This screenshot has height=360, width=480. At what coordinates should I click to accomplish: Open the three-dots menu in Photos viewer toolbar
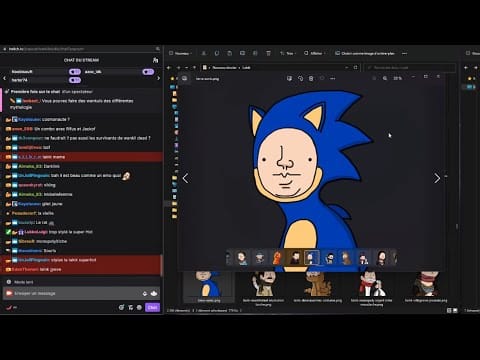point(333,78)
